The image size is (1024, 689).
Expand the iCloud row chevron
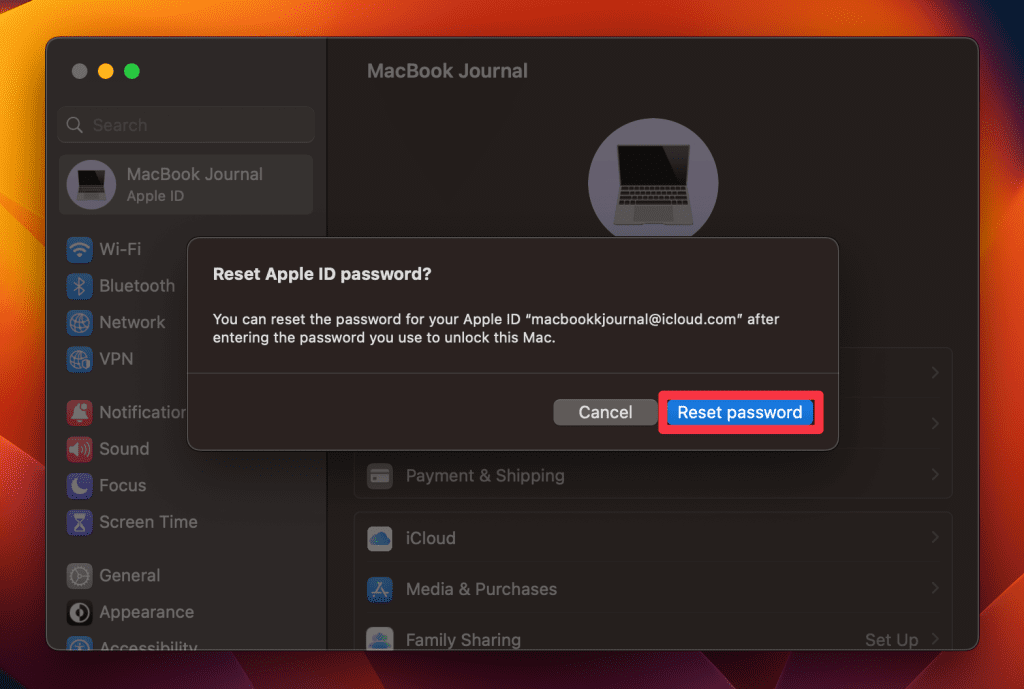point(935,537)
